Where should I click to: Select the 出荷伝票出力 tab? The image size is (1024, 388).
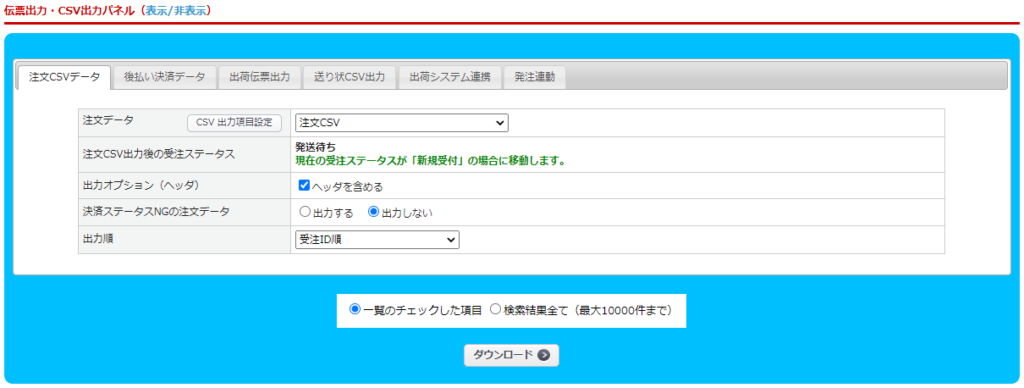[x=260, y=77]
